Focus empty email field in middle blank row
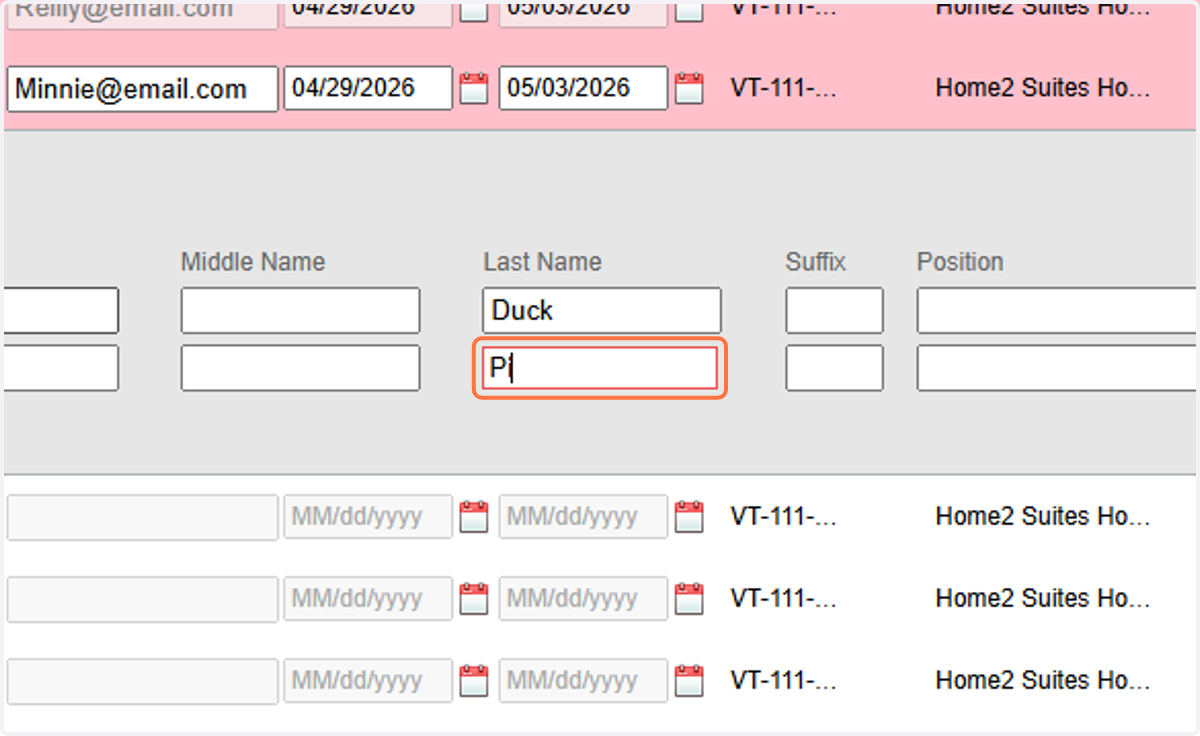1200x736 pixels. click(x=142, y=599)
